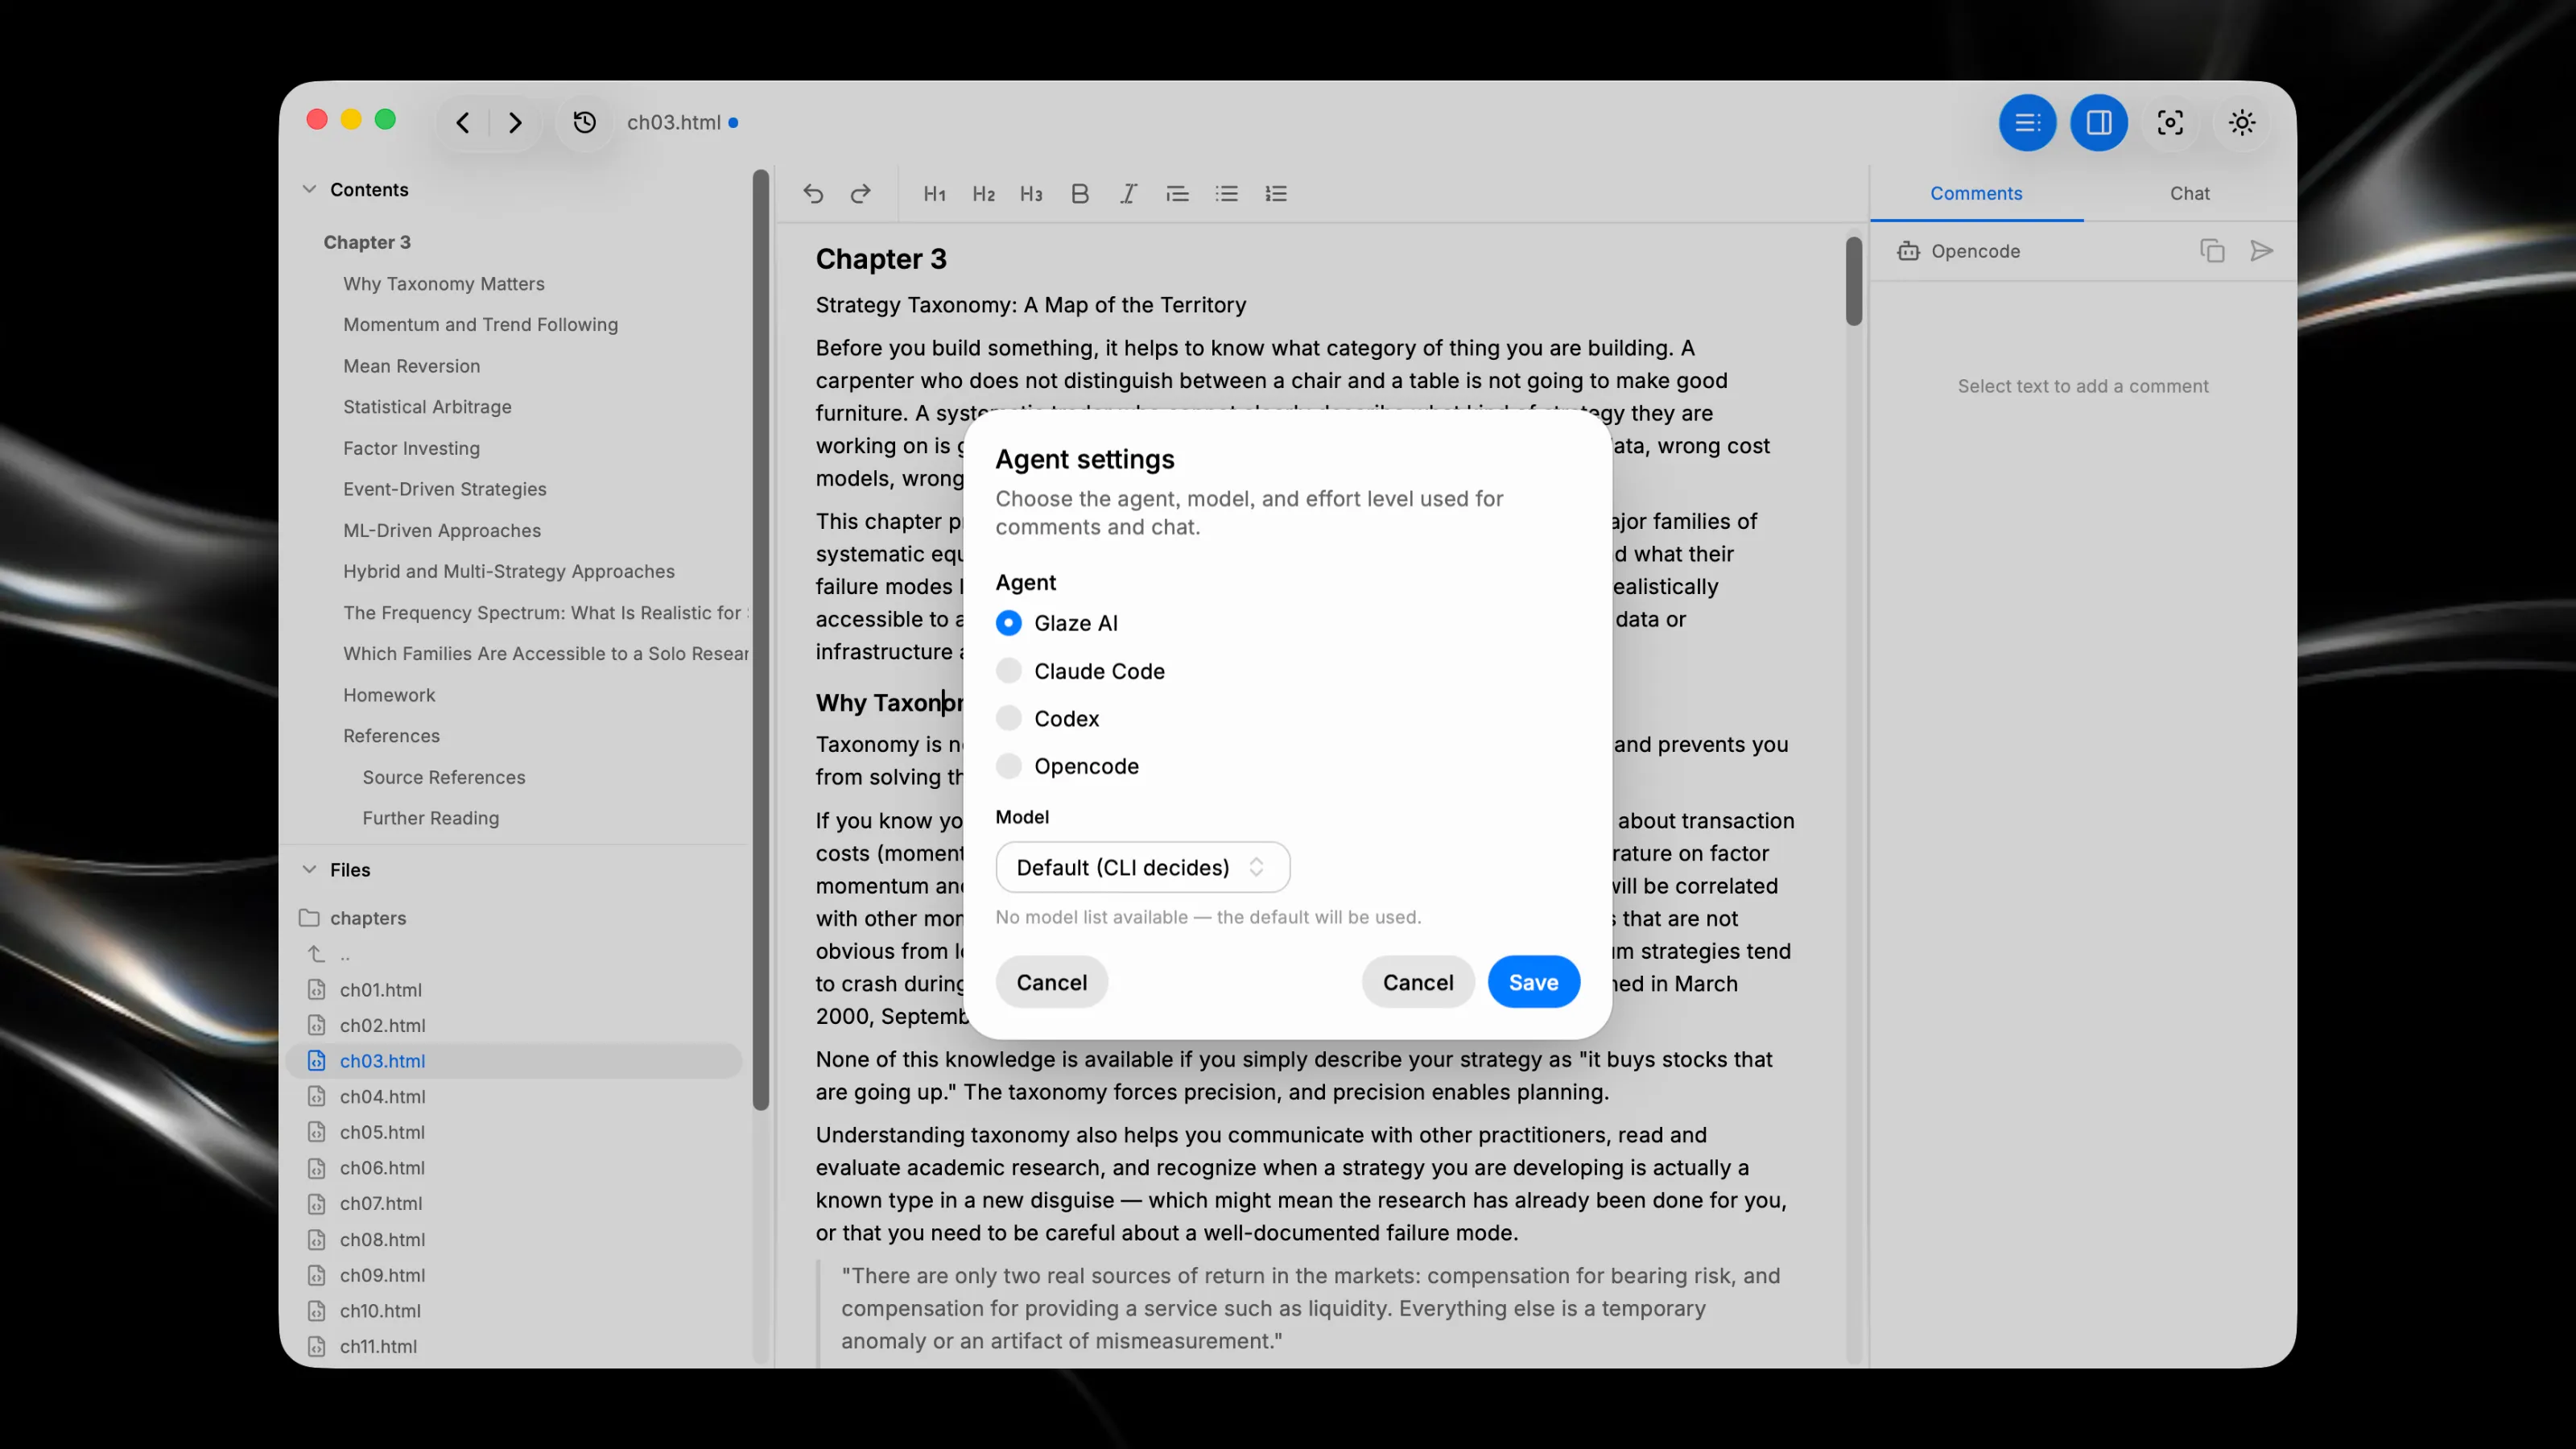Jump to Homework section

pos(389,695)
